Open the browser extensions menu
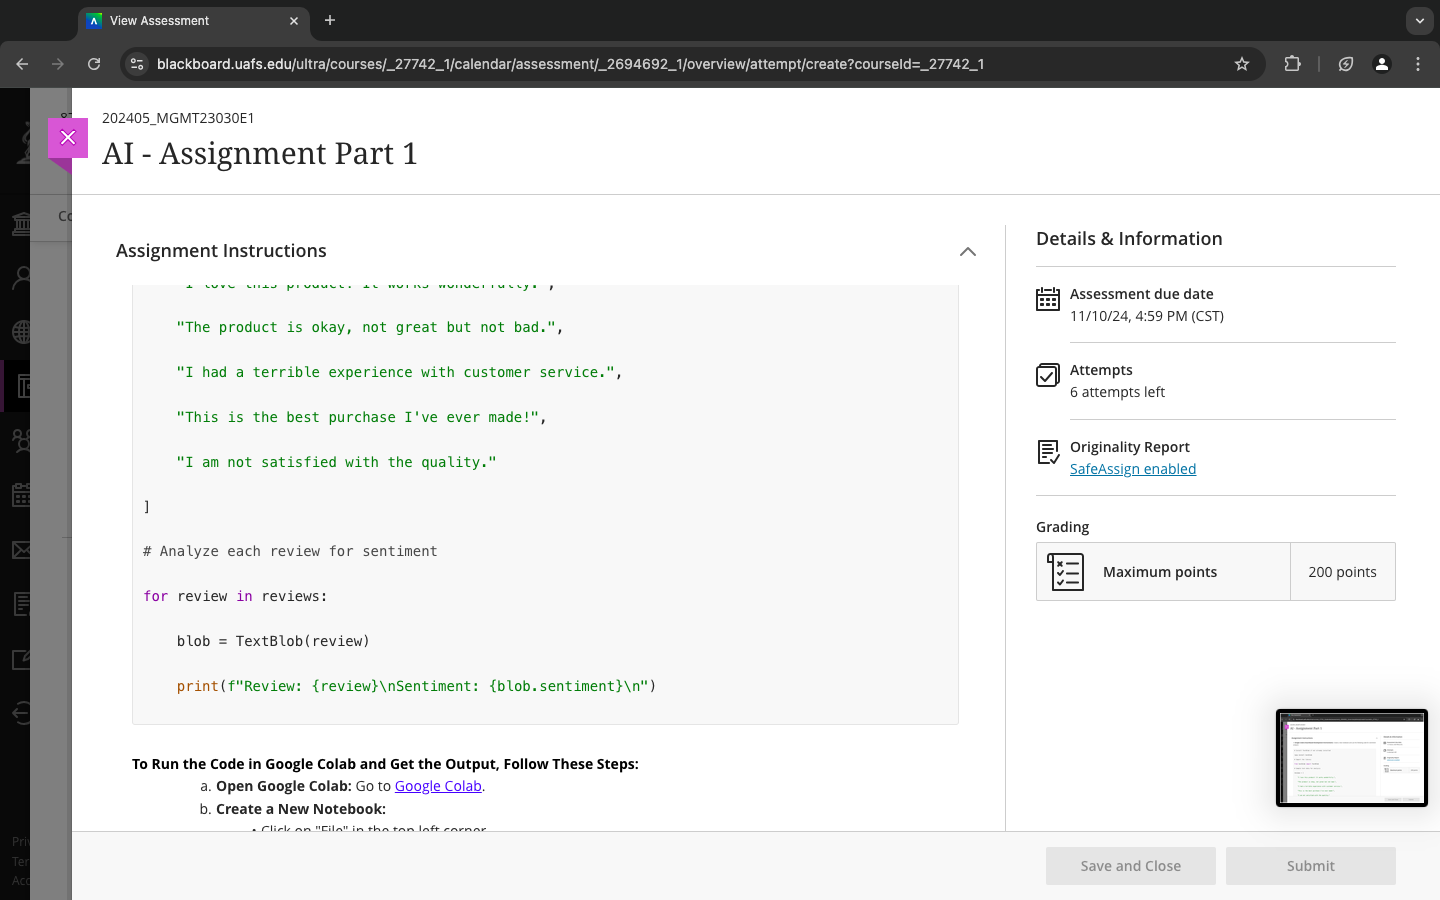The height and width of the screenshot is (900, 1440). coord(1292,64)
